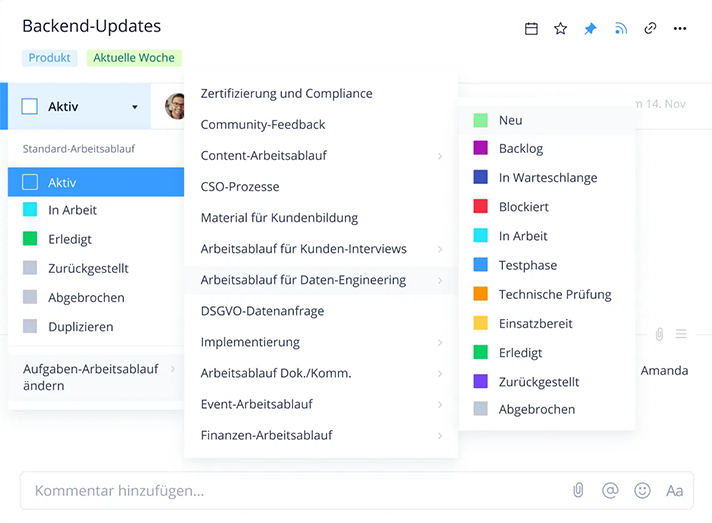Open the three-dot more options menu

[680, 29]
